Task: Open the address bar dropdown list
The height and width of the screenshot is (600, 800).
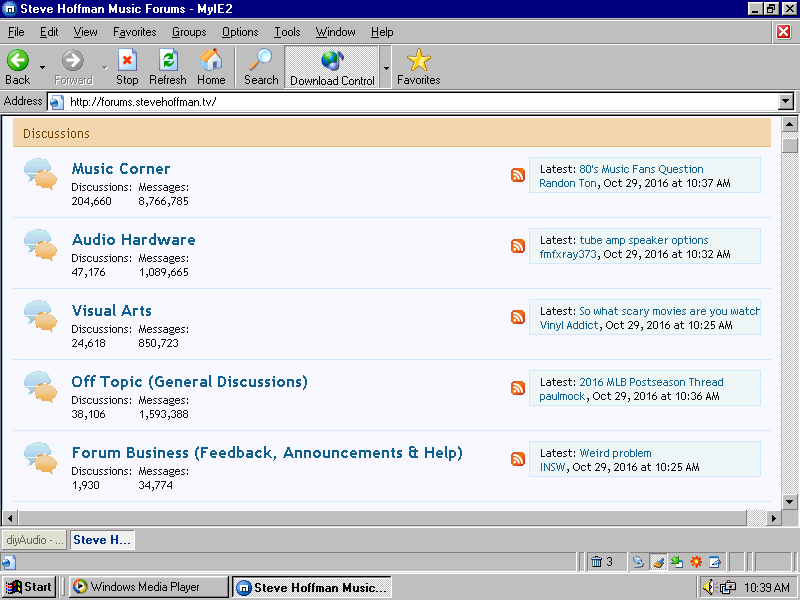Action: [786, 102]
